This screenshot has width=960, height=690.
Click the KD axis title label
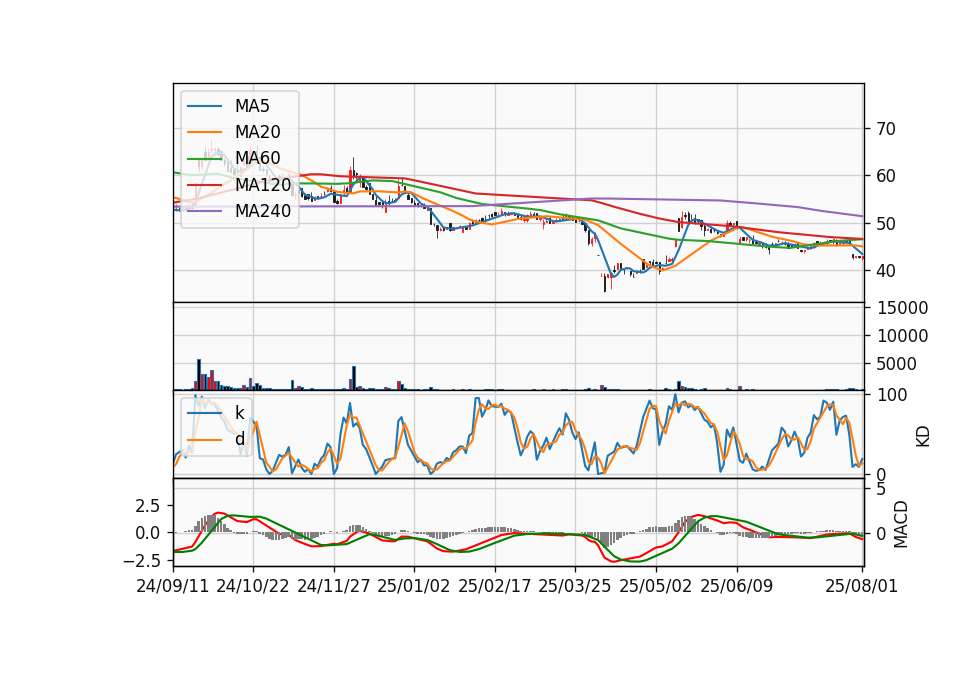coord(923,437)
